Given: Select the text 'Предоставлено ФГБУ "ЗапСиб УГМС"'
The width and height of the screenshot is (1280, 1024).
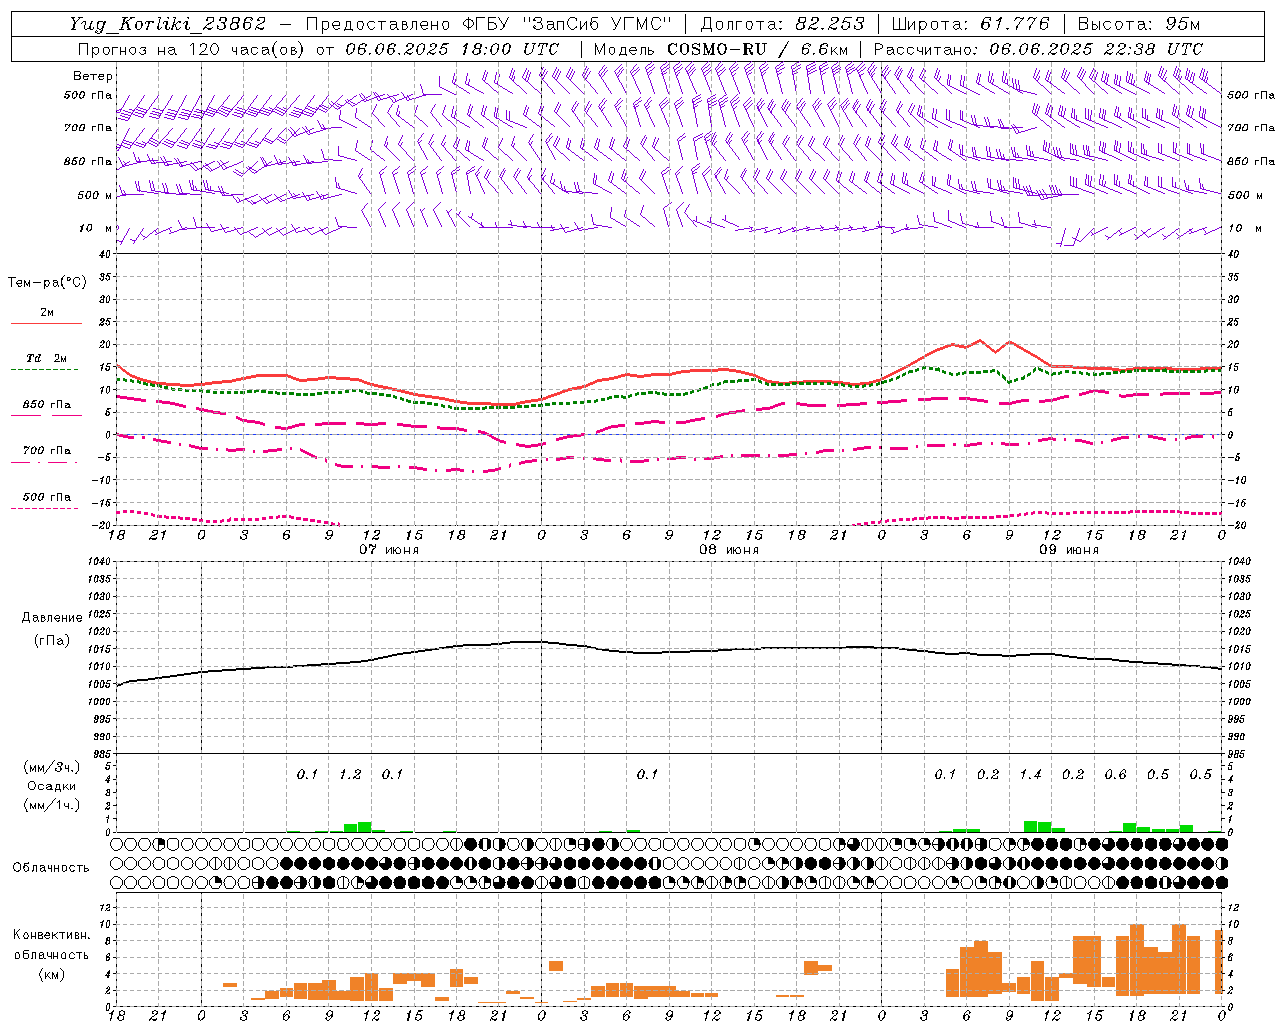Looking at the screenshot, I should click(488, 24).
